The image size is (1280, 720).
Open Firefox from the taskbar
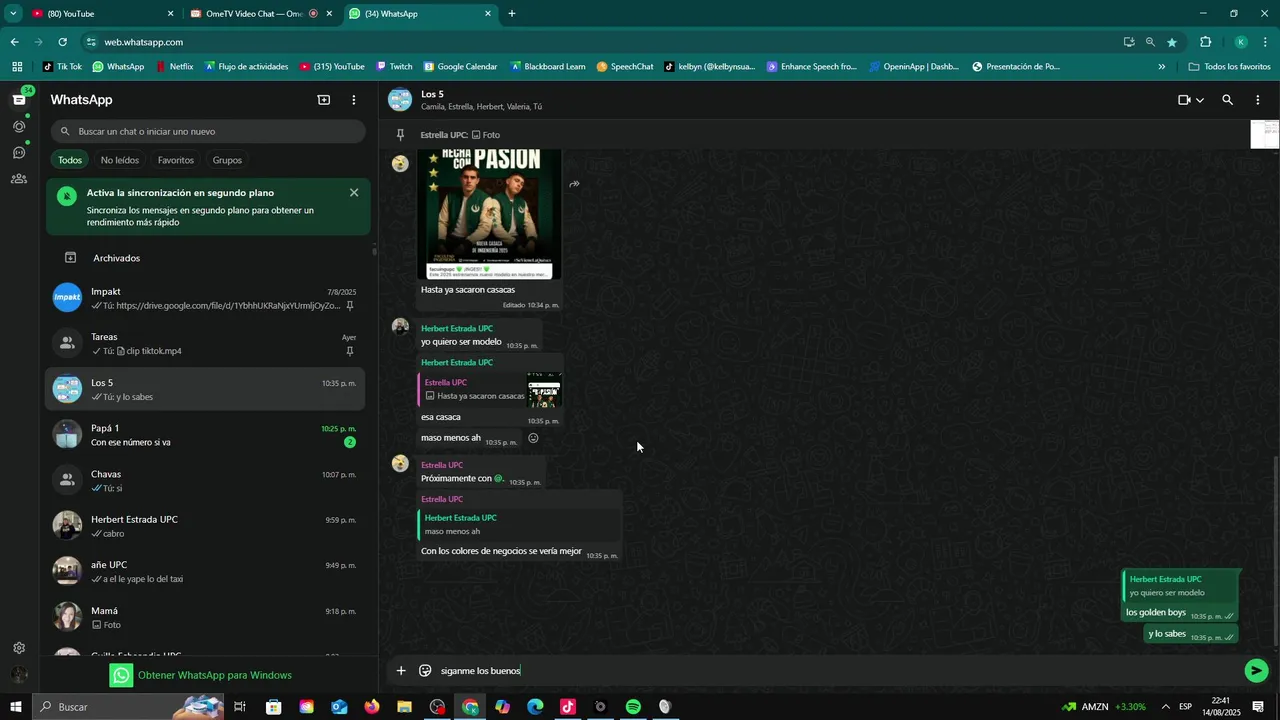(372, 707)
